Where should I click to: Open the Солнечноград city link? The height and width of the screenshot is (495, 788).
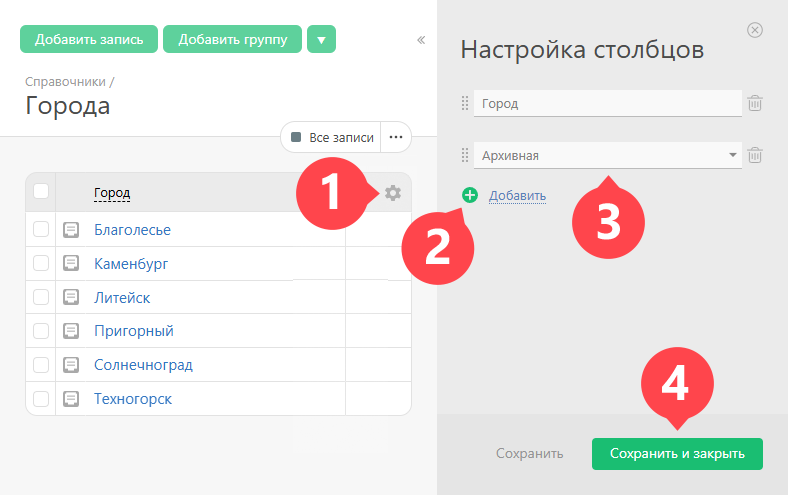pos(143,365)
